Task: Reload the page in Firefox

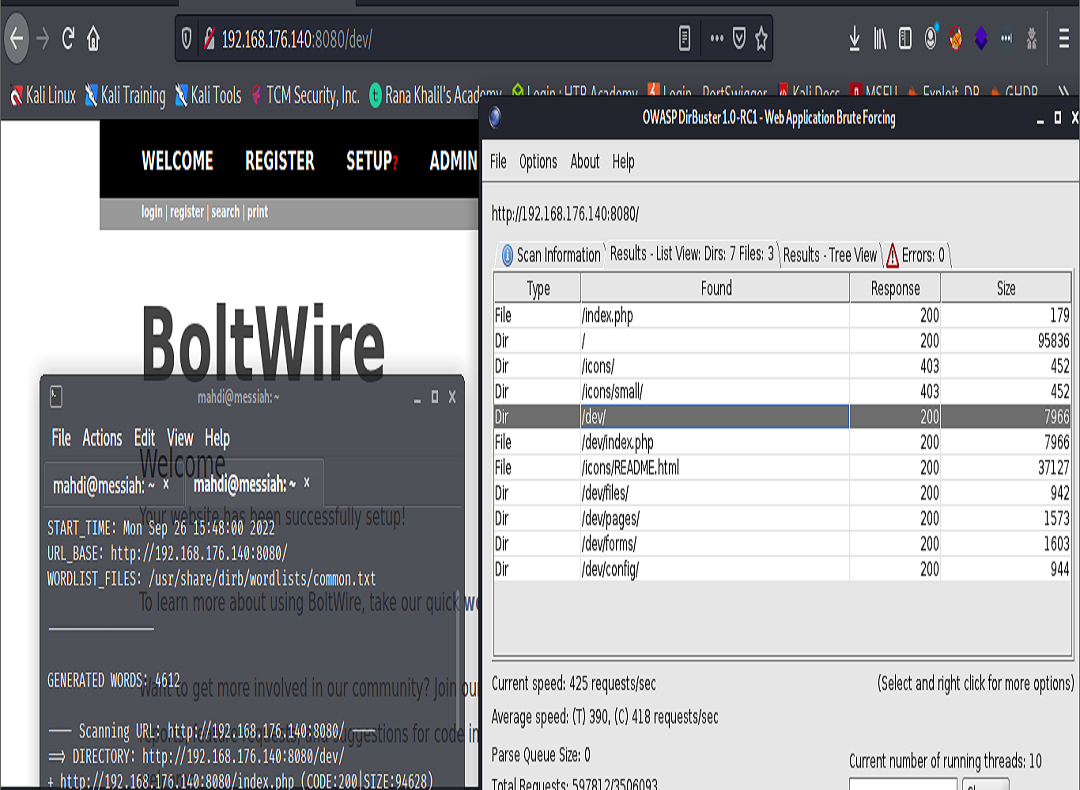Action: pyautogui.click(x=68, y=39)
